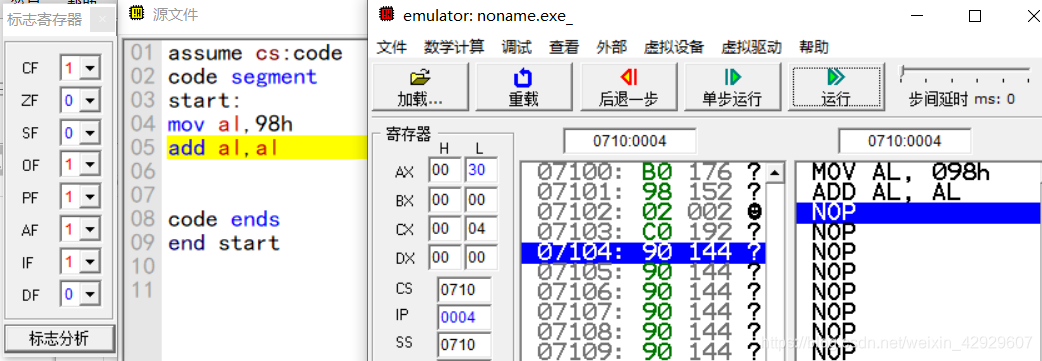This screenshot has width=1042, height=361.
Task: Click source line 'code segment'
Action: [x=243, y=77]
